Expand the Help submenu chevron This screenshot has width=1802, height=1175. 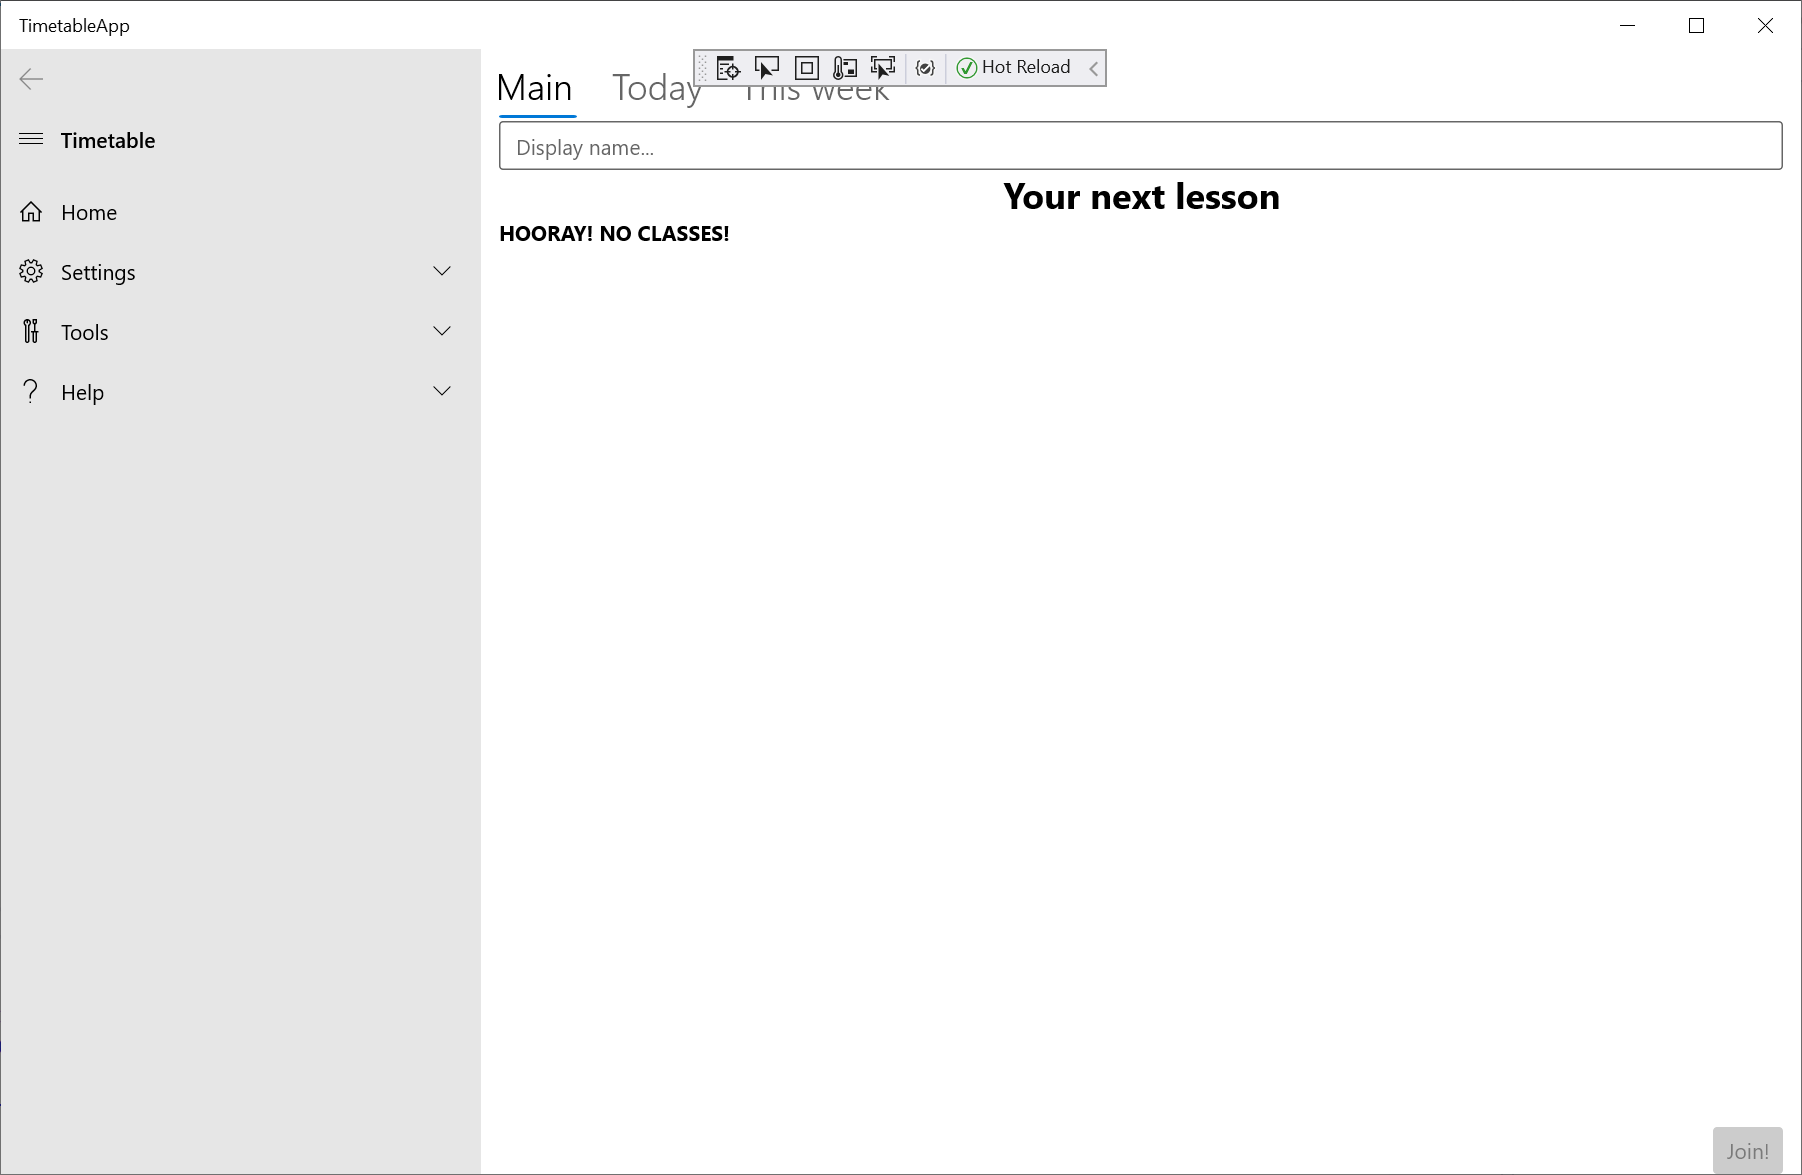pyautogui.click(x=442, y=391)
